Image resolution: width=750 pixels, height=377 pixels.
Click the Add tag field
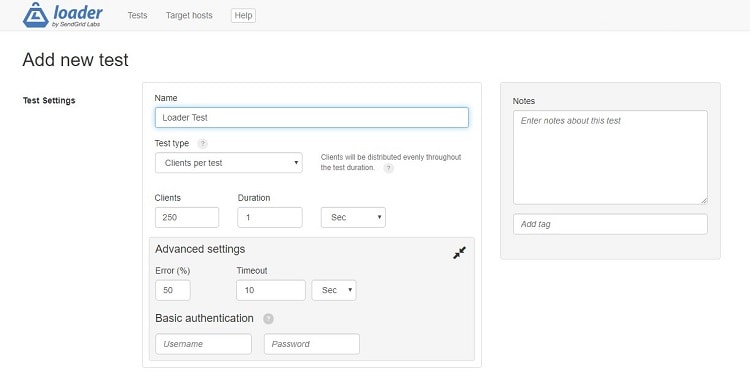coord(610,224)
